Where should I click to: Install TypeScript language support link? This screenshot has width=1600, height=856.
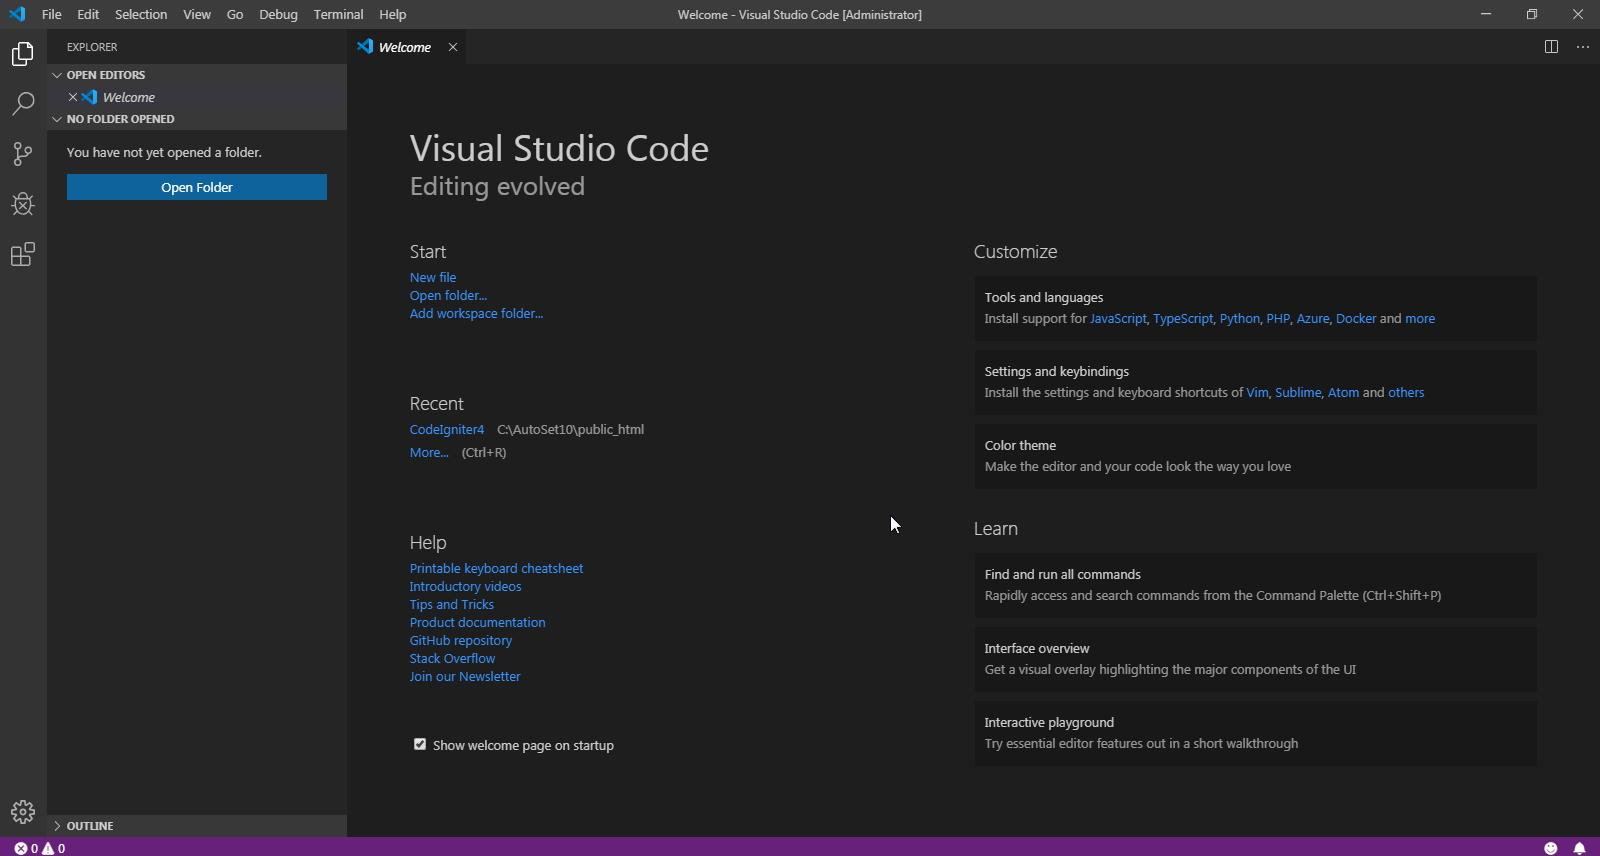(1183, 318)
